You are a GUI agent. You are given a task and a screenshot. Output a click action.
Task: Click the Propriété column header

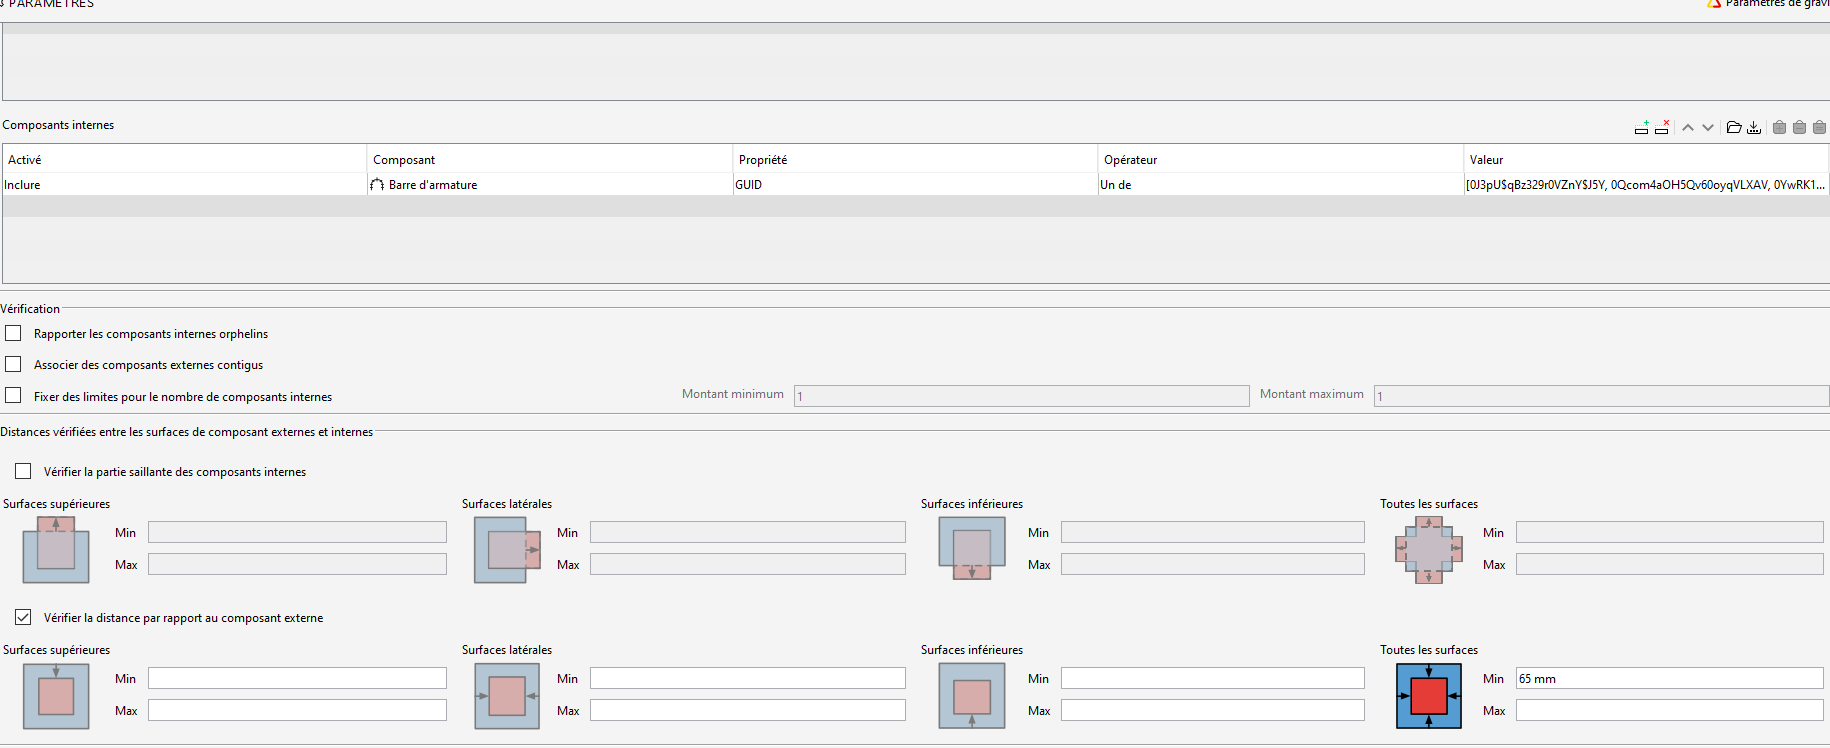[915, 159]
